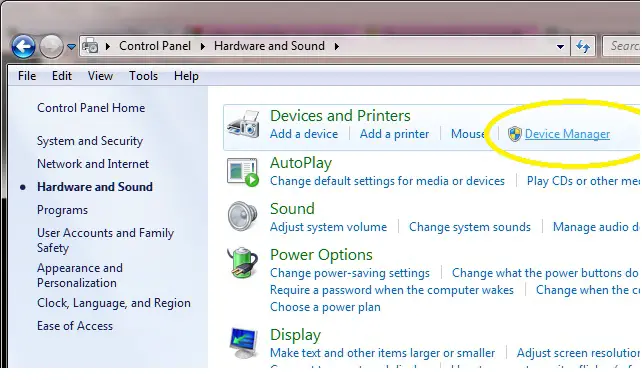Image resolution: width=642 pixels, height=380 pixels.
Task: Click the blue Back arrow button
Action: (x=23, y=46)
